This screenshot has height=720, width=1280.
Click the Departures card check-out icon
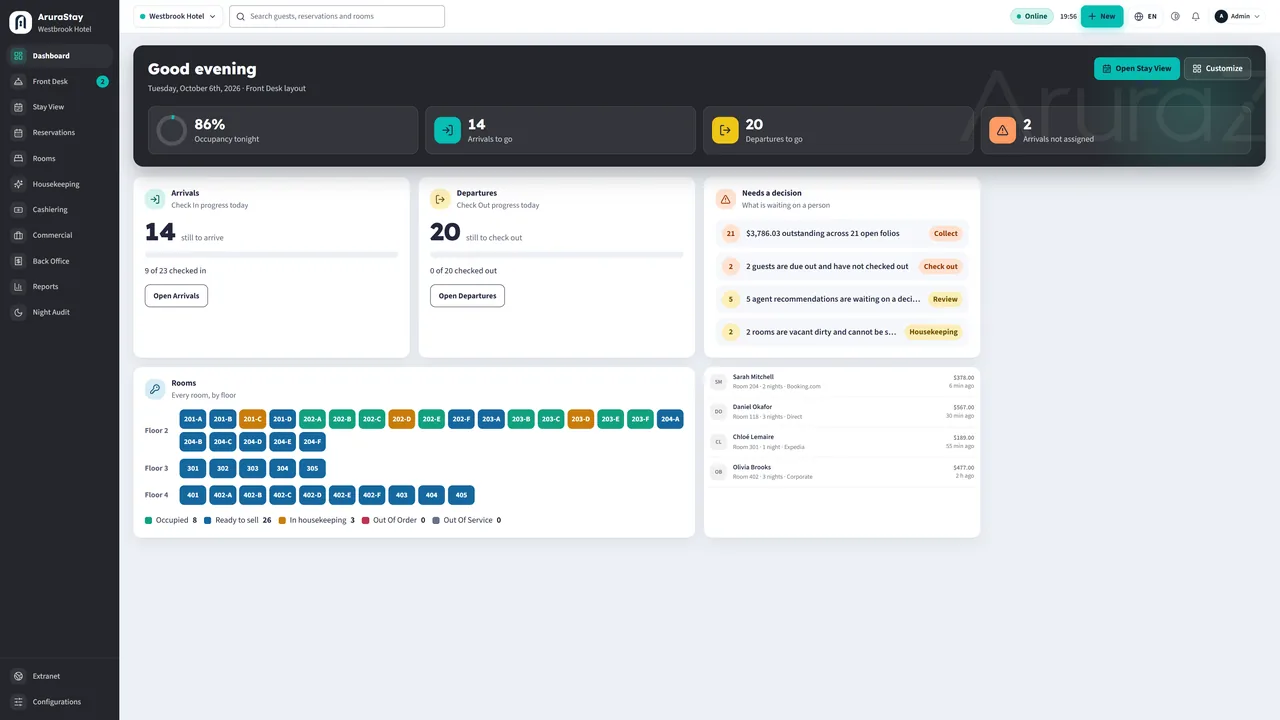[440, 199]
